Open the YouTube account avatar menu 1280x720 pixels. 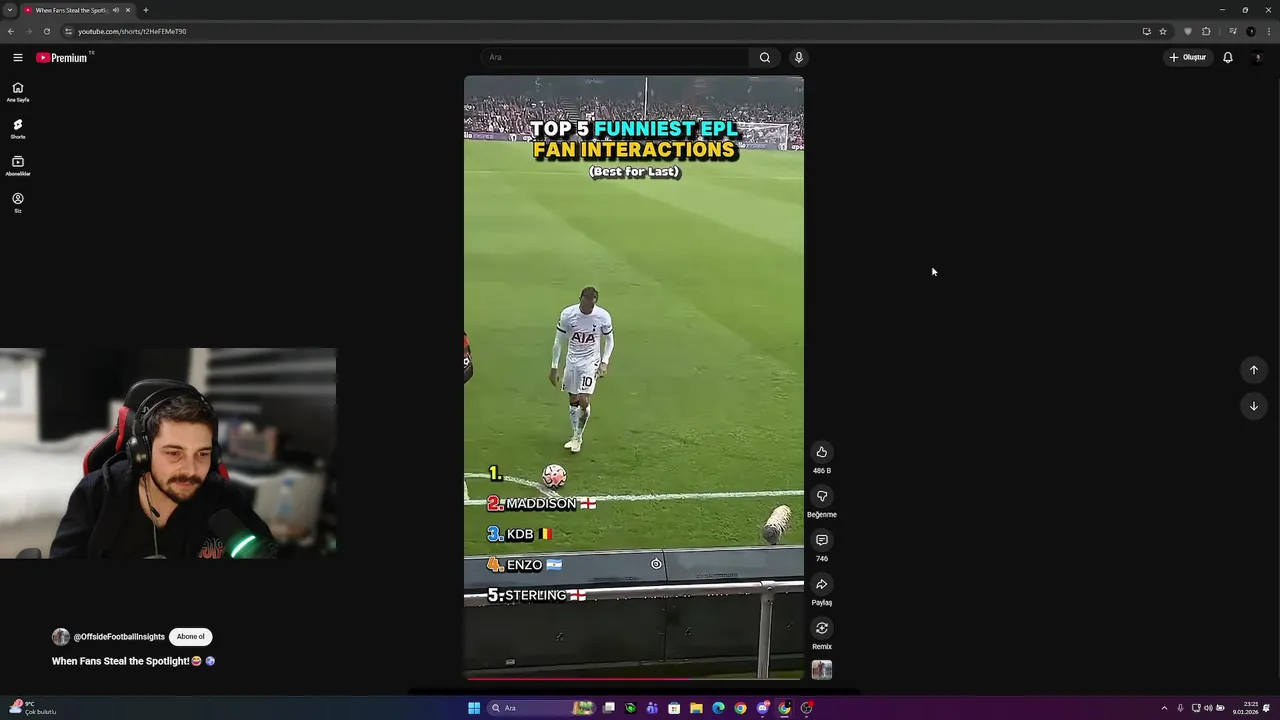[1257, 57]
